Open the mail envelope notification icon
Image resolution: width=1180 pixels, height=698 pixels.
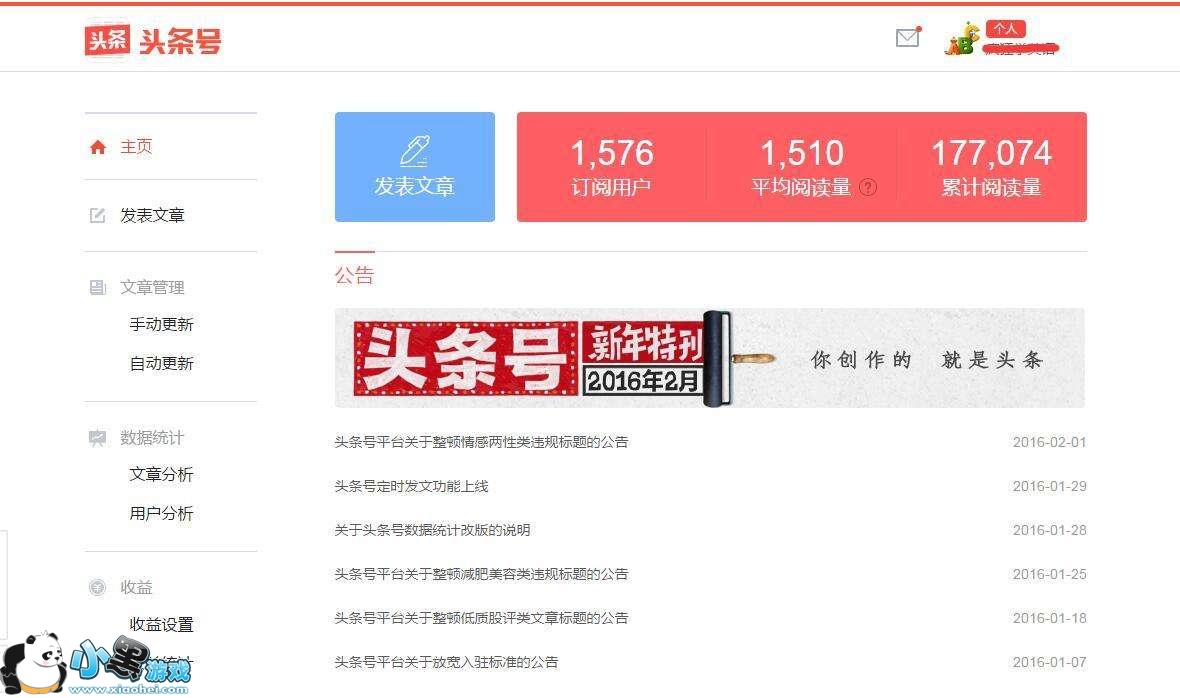(x=908, y=37)
